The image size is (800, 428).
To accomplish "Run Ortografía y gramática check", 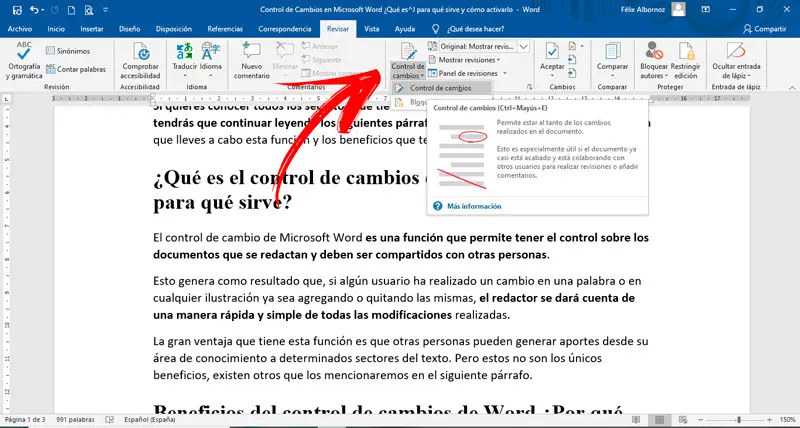I will click(x=23, y=61).
